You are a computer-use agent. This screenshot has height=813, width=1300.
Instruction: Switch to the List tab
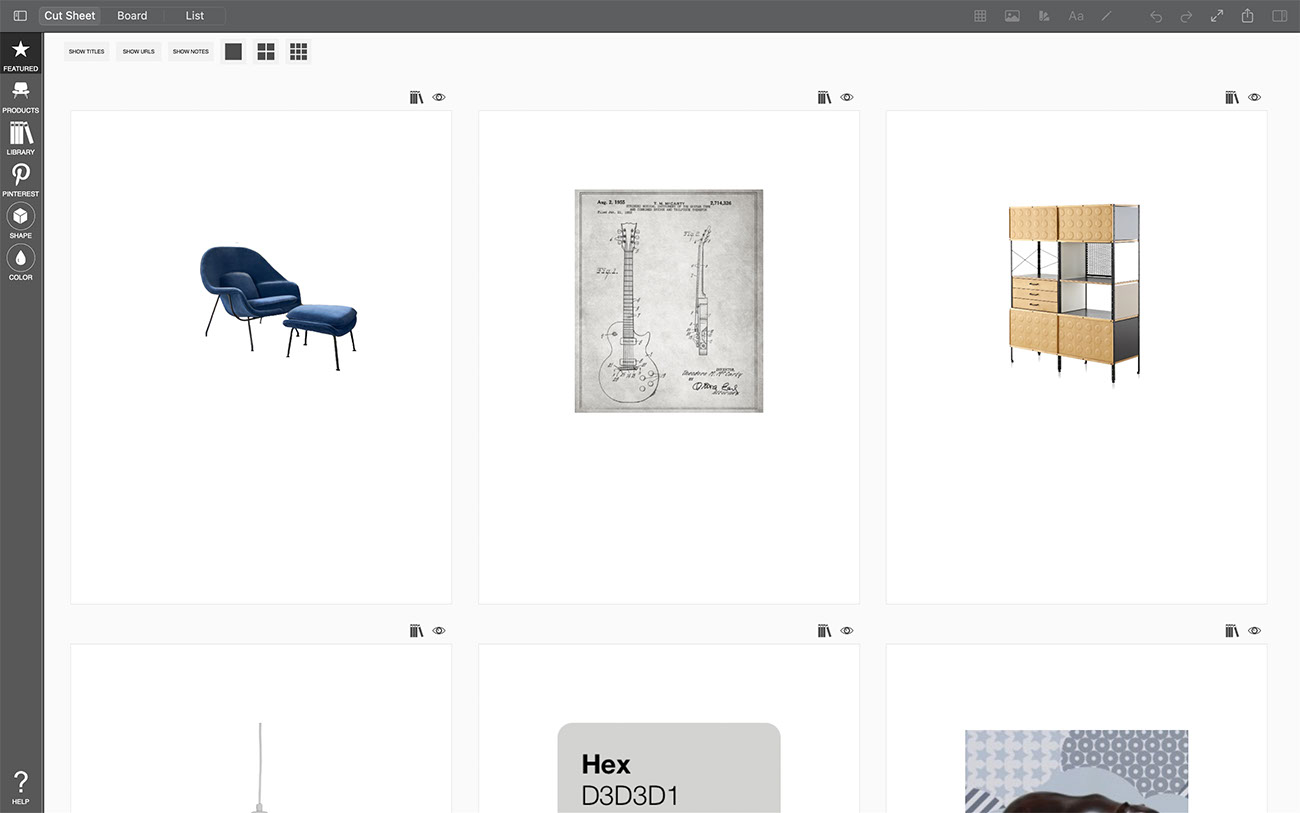[194, 16]
